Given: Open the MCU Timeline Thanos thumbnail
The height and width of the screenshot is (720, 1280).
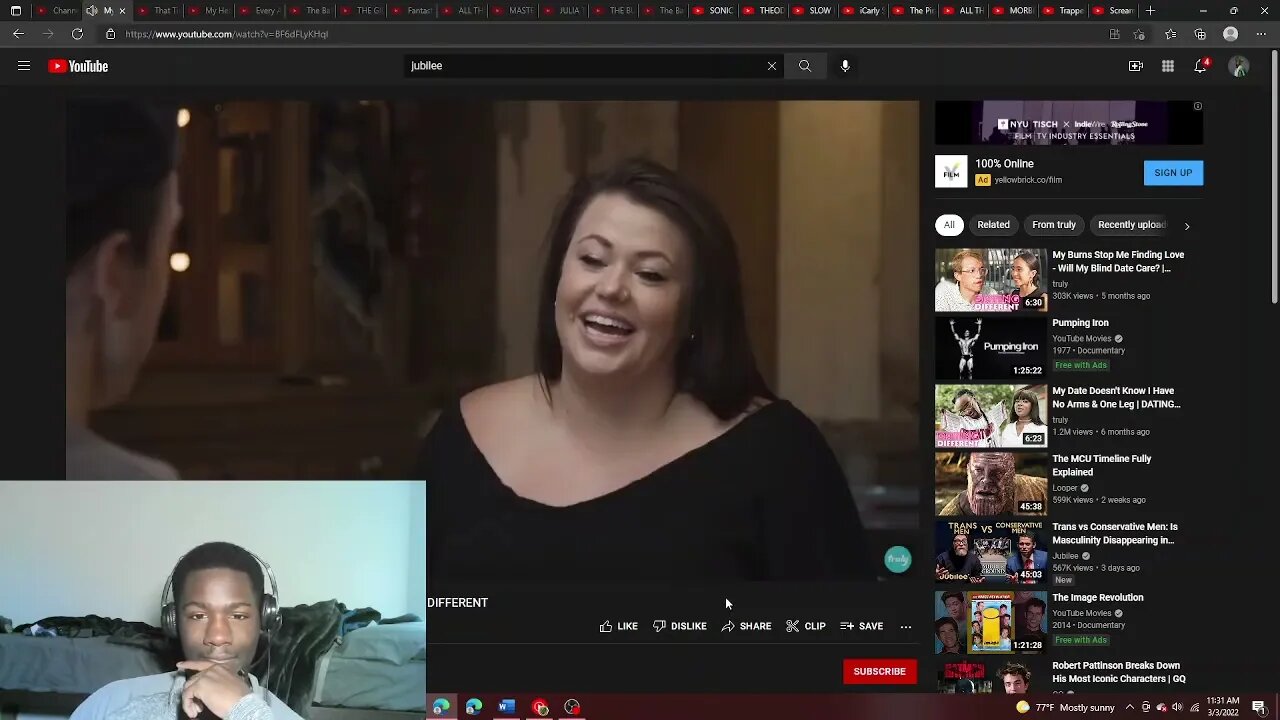Looking at the screenshot, I should coord(991,484).
